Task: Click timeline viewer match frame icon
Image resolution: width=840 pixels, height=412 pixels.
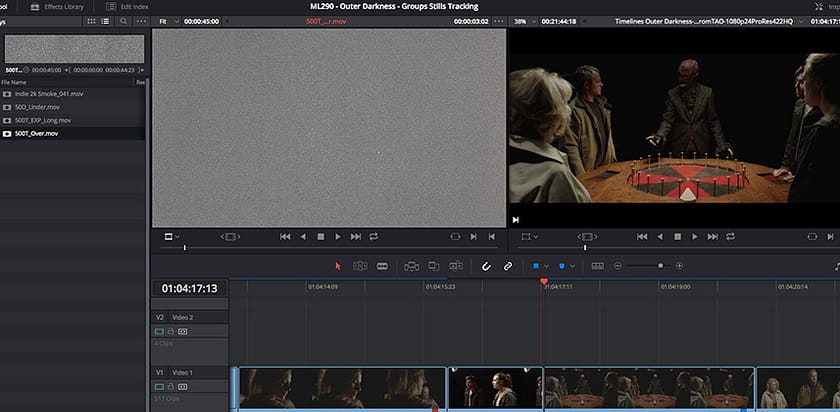Action: tap(587, 236)
